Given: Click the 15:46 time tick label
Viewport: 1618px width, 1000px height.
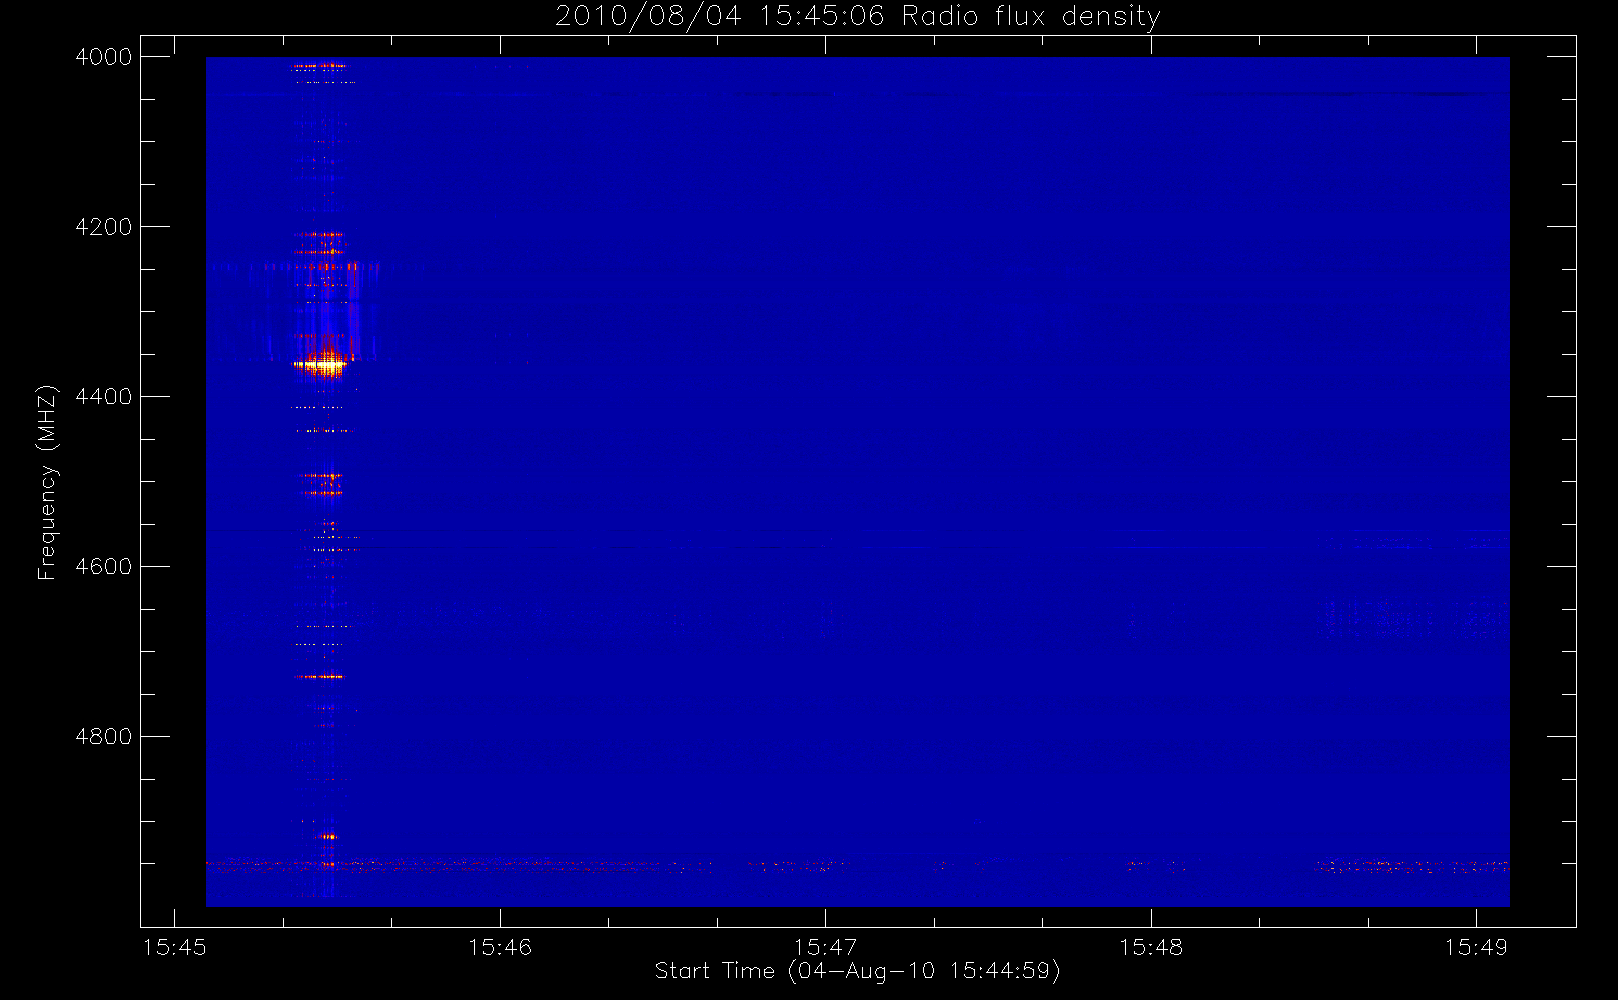Looking at the screenshot, I should (x=500, y=947).
